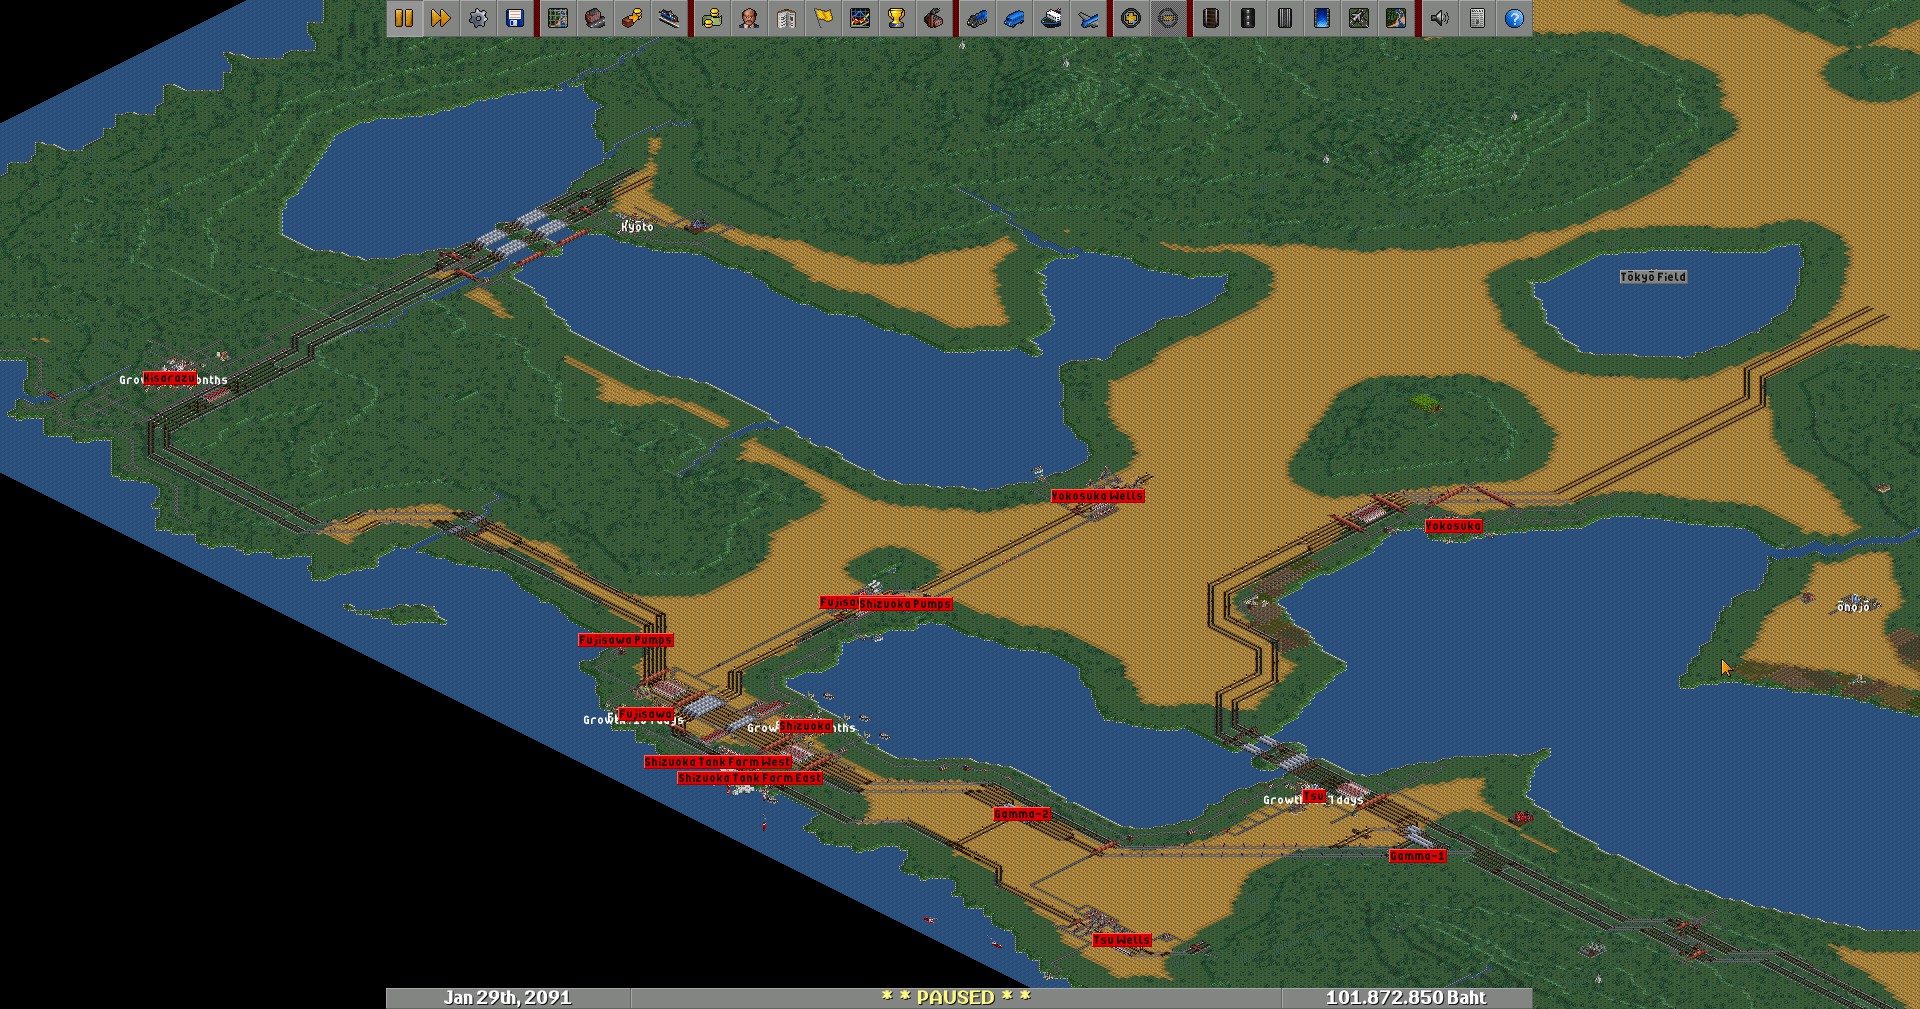Click the Baht balance in status bar
The width and height of the screenshot is (1920, 1009).
click(x=1405, y=998)
